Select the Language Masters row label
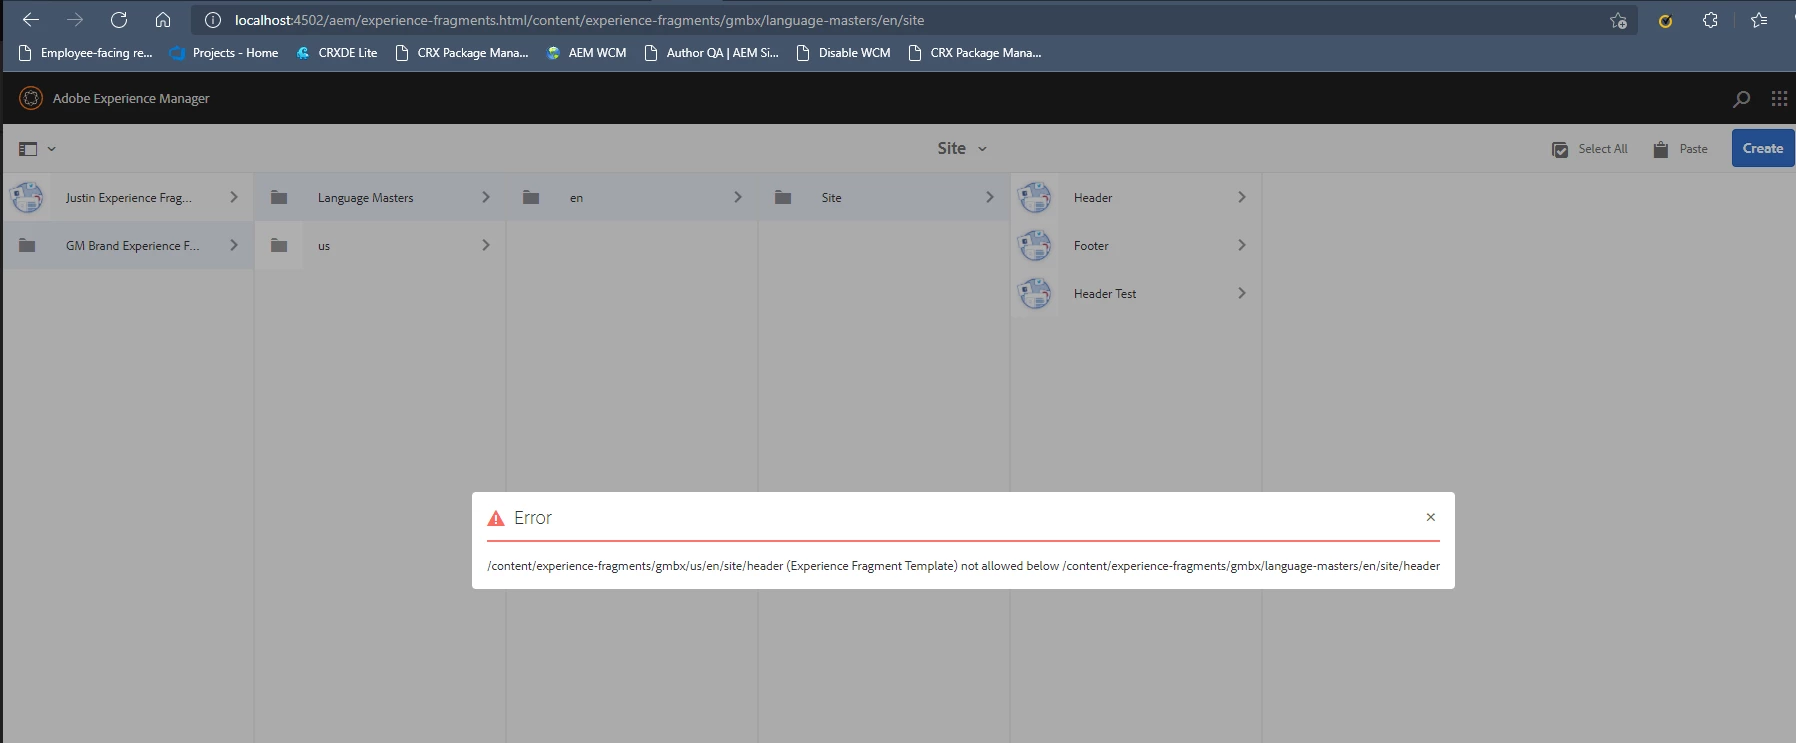The image size is (1796, 743). click(x=365, y=198)
